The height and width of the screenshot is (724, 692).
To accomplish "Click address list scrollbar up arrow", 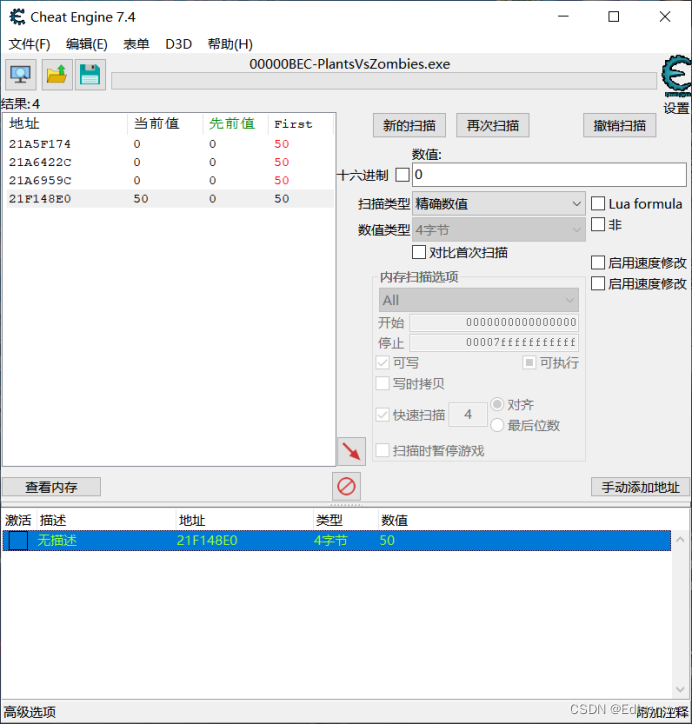I will [680, 539].
